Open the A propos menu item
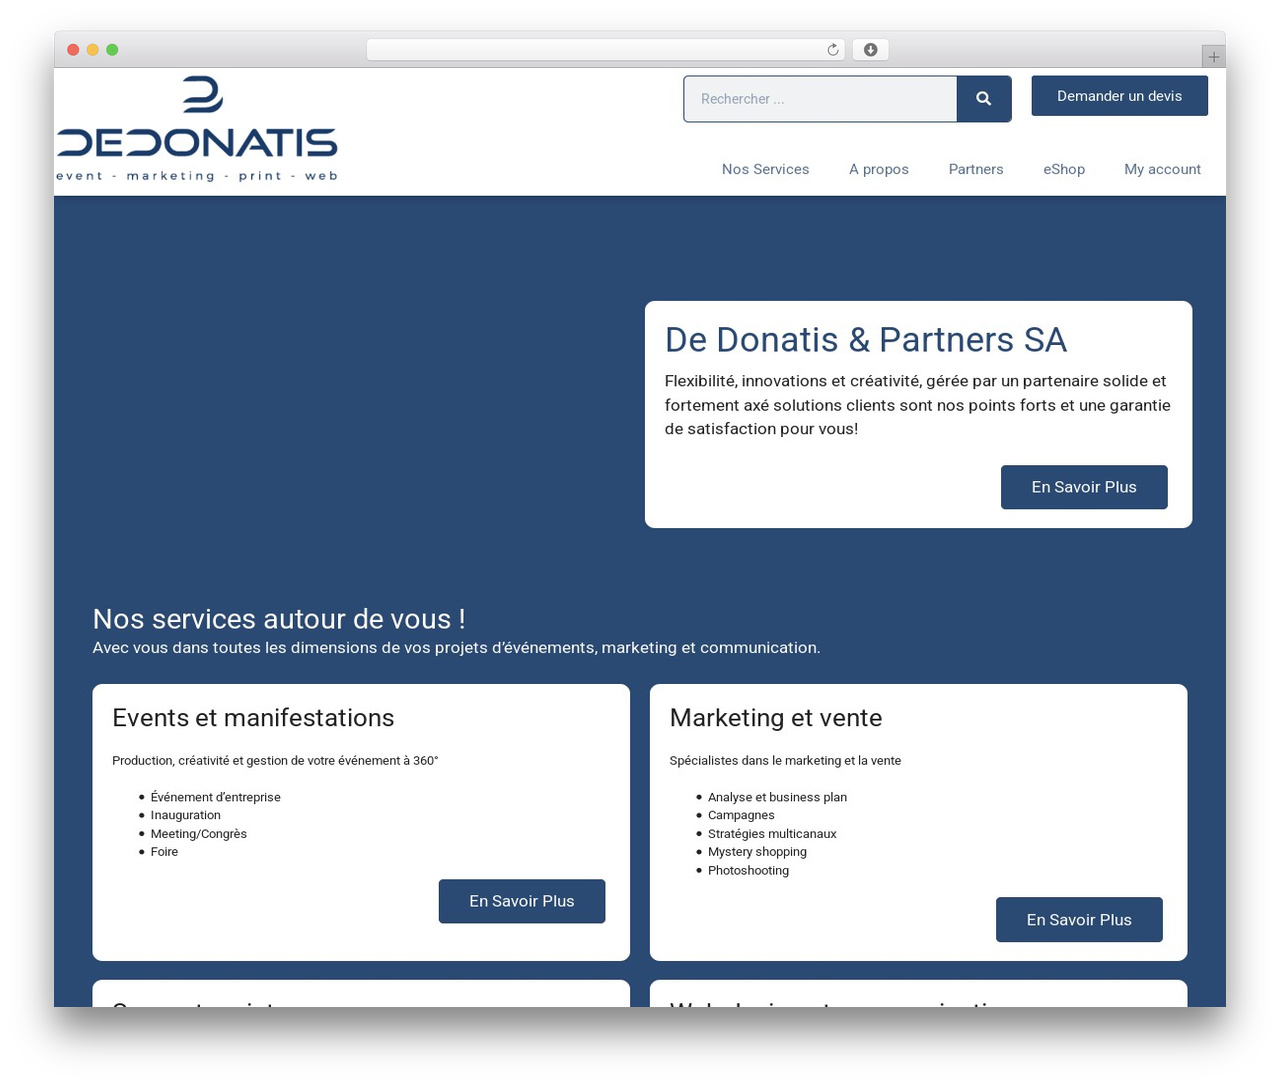Screen dimensions: 1280x1084 tap(879, 169)
